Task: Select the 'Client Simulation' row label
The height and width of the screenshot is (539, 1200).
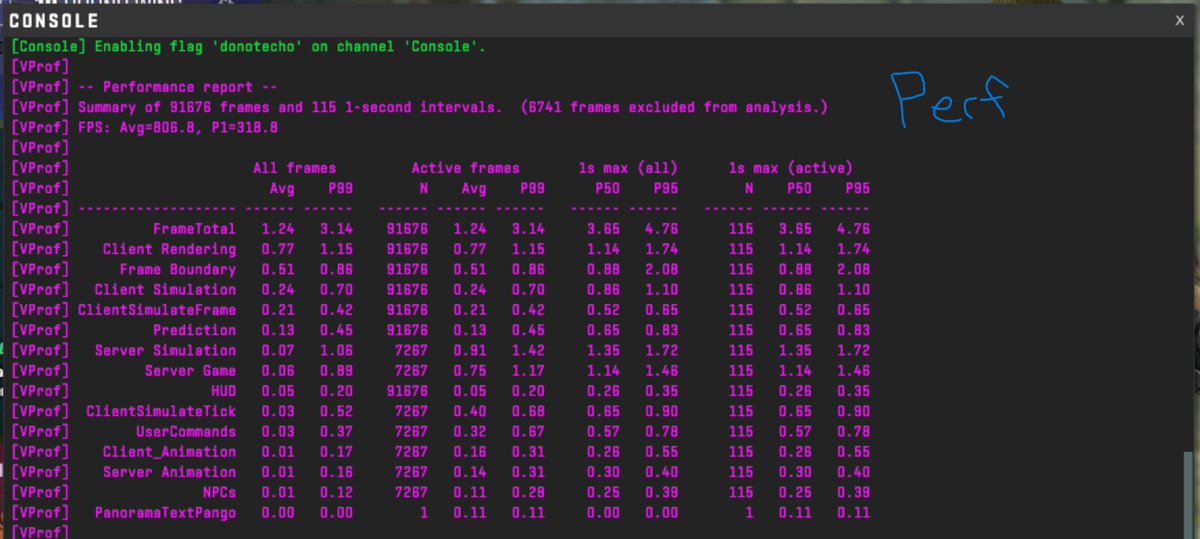Action: (x=165, y=290)
